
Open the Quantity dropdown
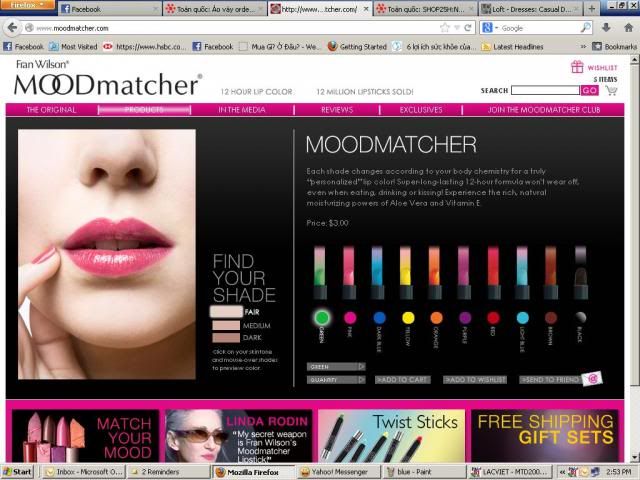coord(336,380)
